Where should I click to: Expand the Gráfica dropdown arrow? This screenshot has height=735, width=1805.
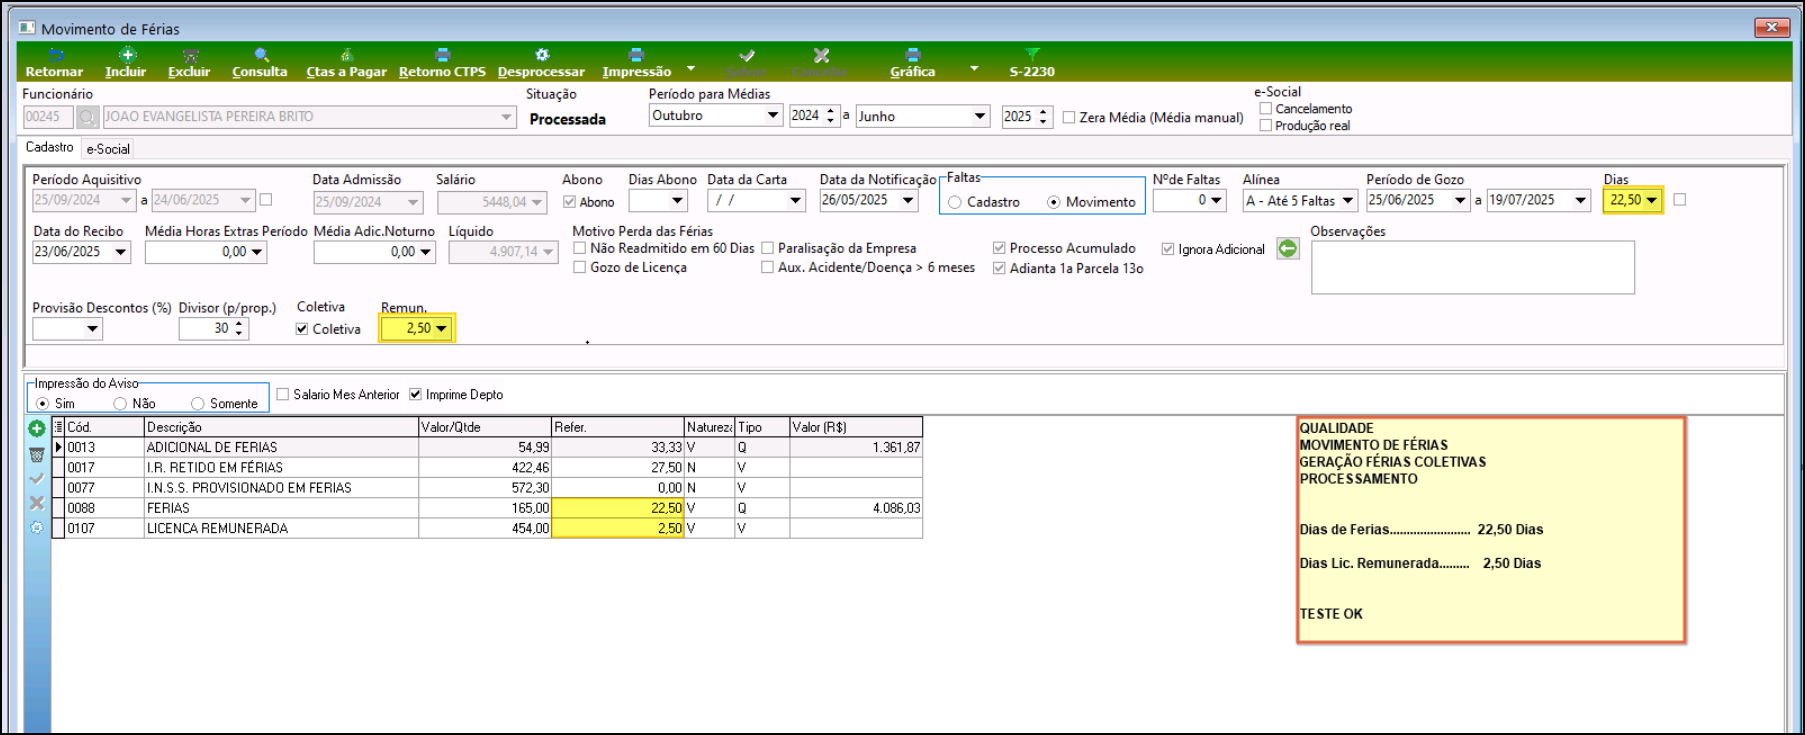(x=974, y=69)
